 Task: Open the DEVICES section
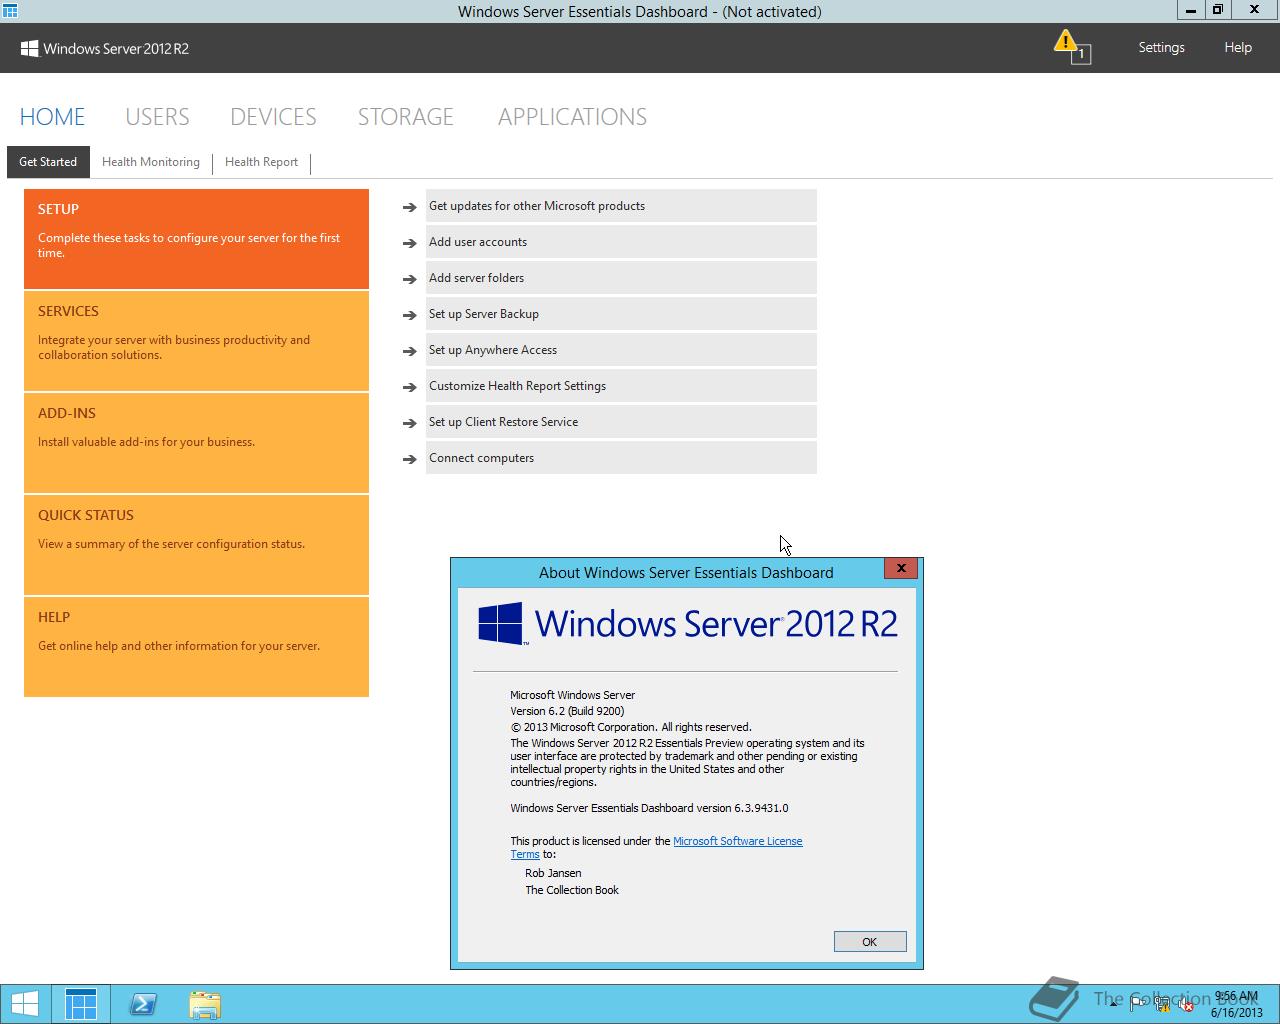coord(273,117)
